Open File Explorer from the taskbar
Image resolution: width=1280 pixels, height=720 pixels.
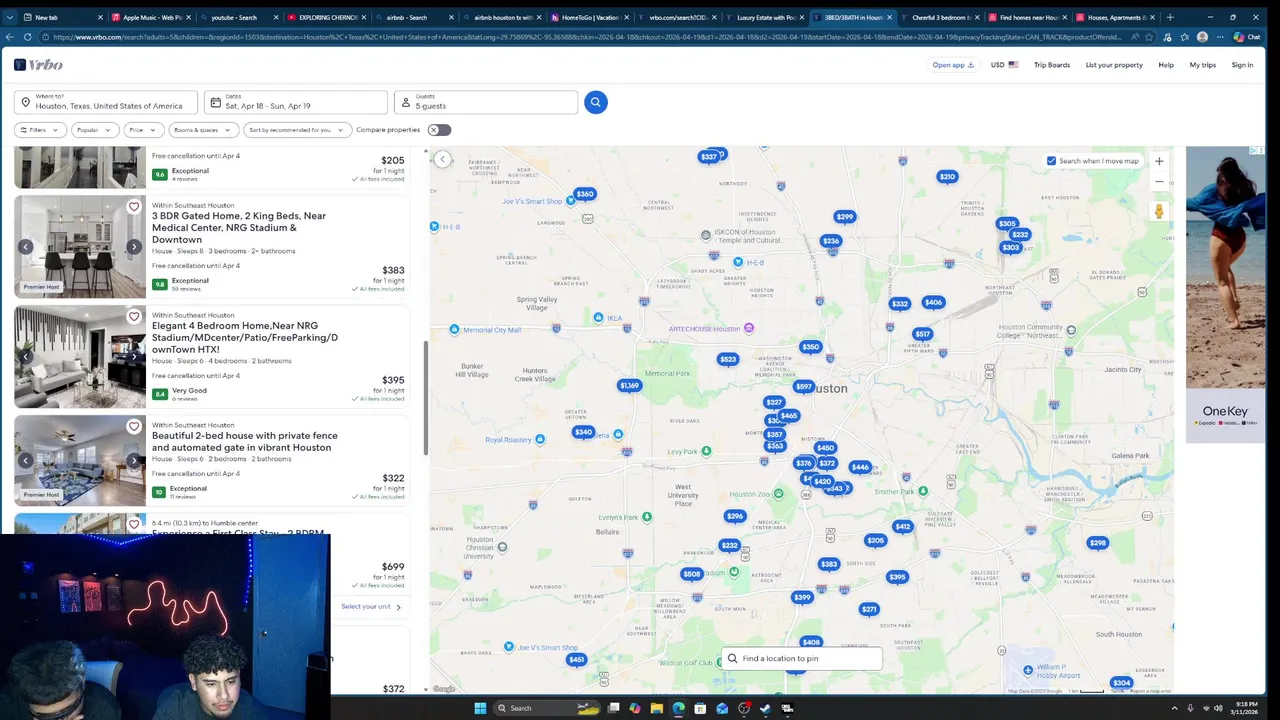click(x=657, y=708)
